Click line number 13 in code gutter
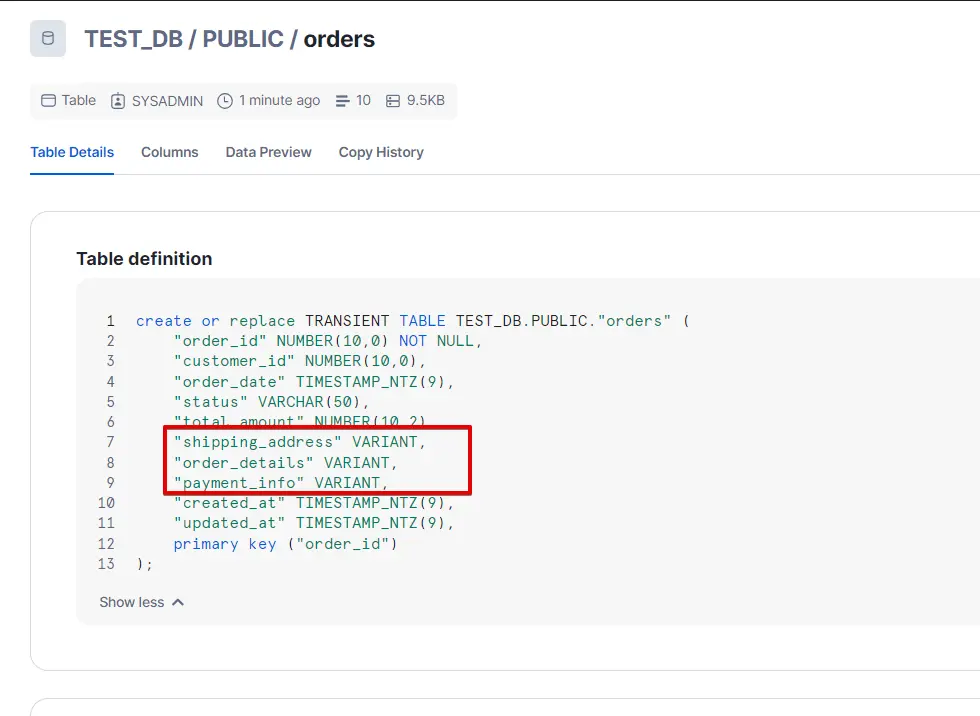The width and height of the screenshot is (980, 716). [106, 564]
